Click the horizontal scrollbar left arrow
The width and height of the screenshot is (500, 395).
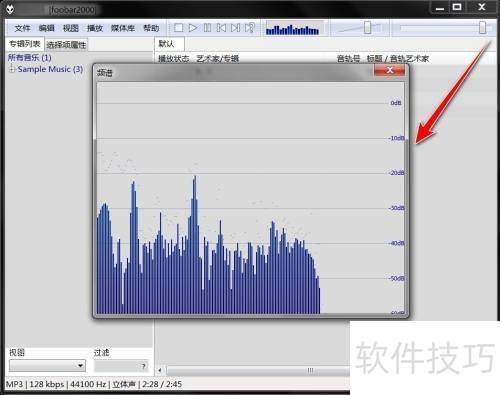pos(160,370)
